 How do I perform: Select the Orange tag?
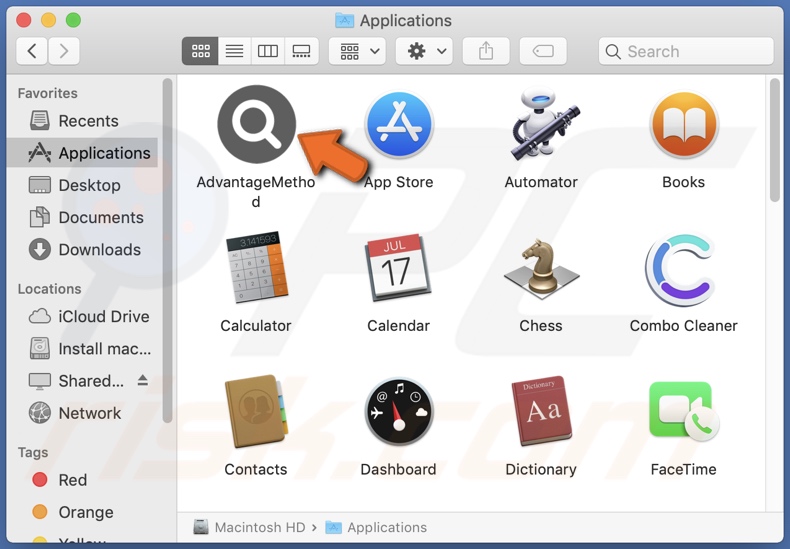click(x=83, y=512)
